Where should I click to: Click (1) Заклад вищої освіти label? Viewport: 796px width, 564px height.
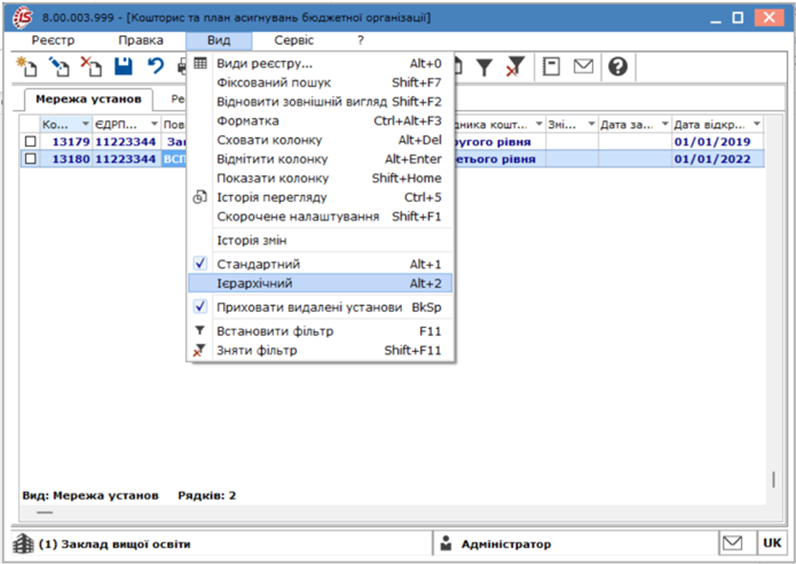114,544
